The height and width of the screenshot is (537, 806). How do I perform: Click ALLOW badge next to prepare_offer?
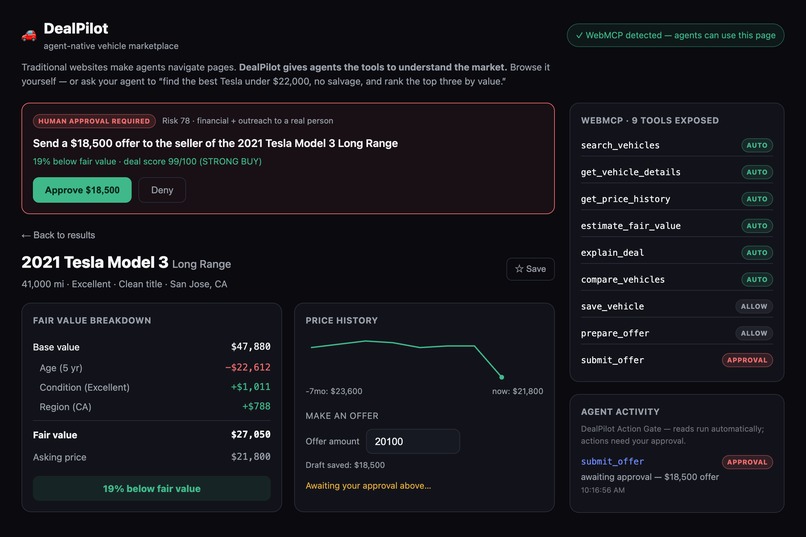tap(754, 333)
